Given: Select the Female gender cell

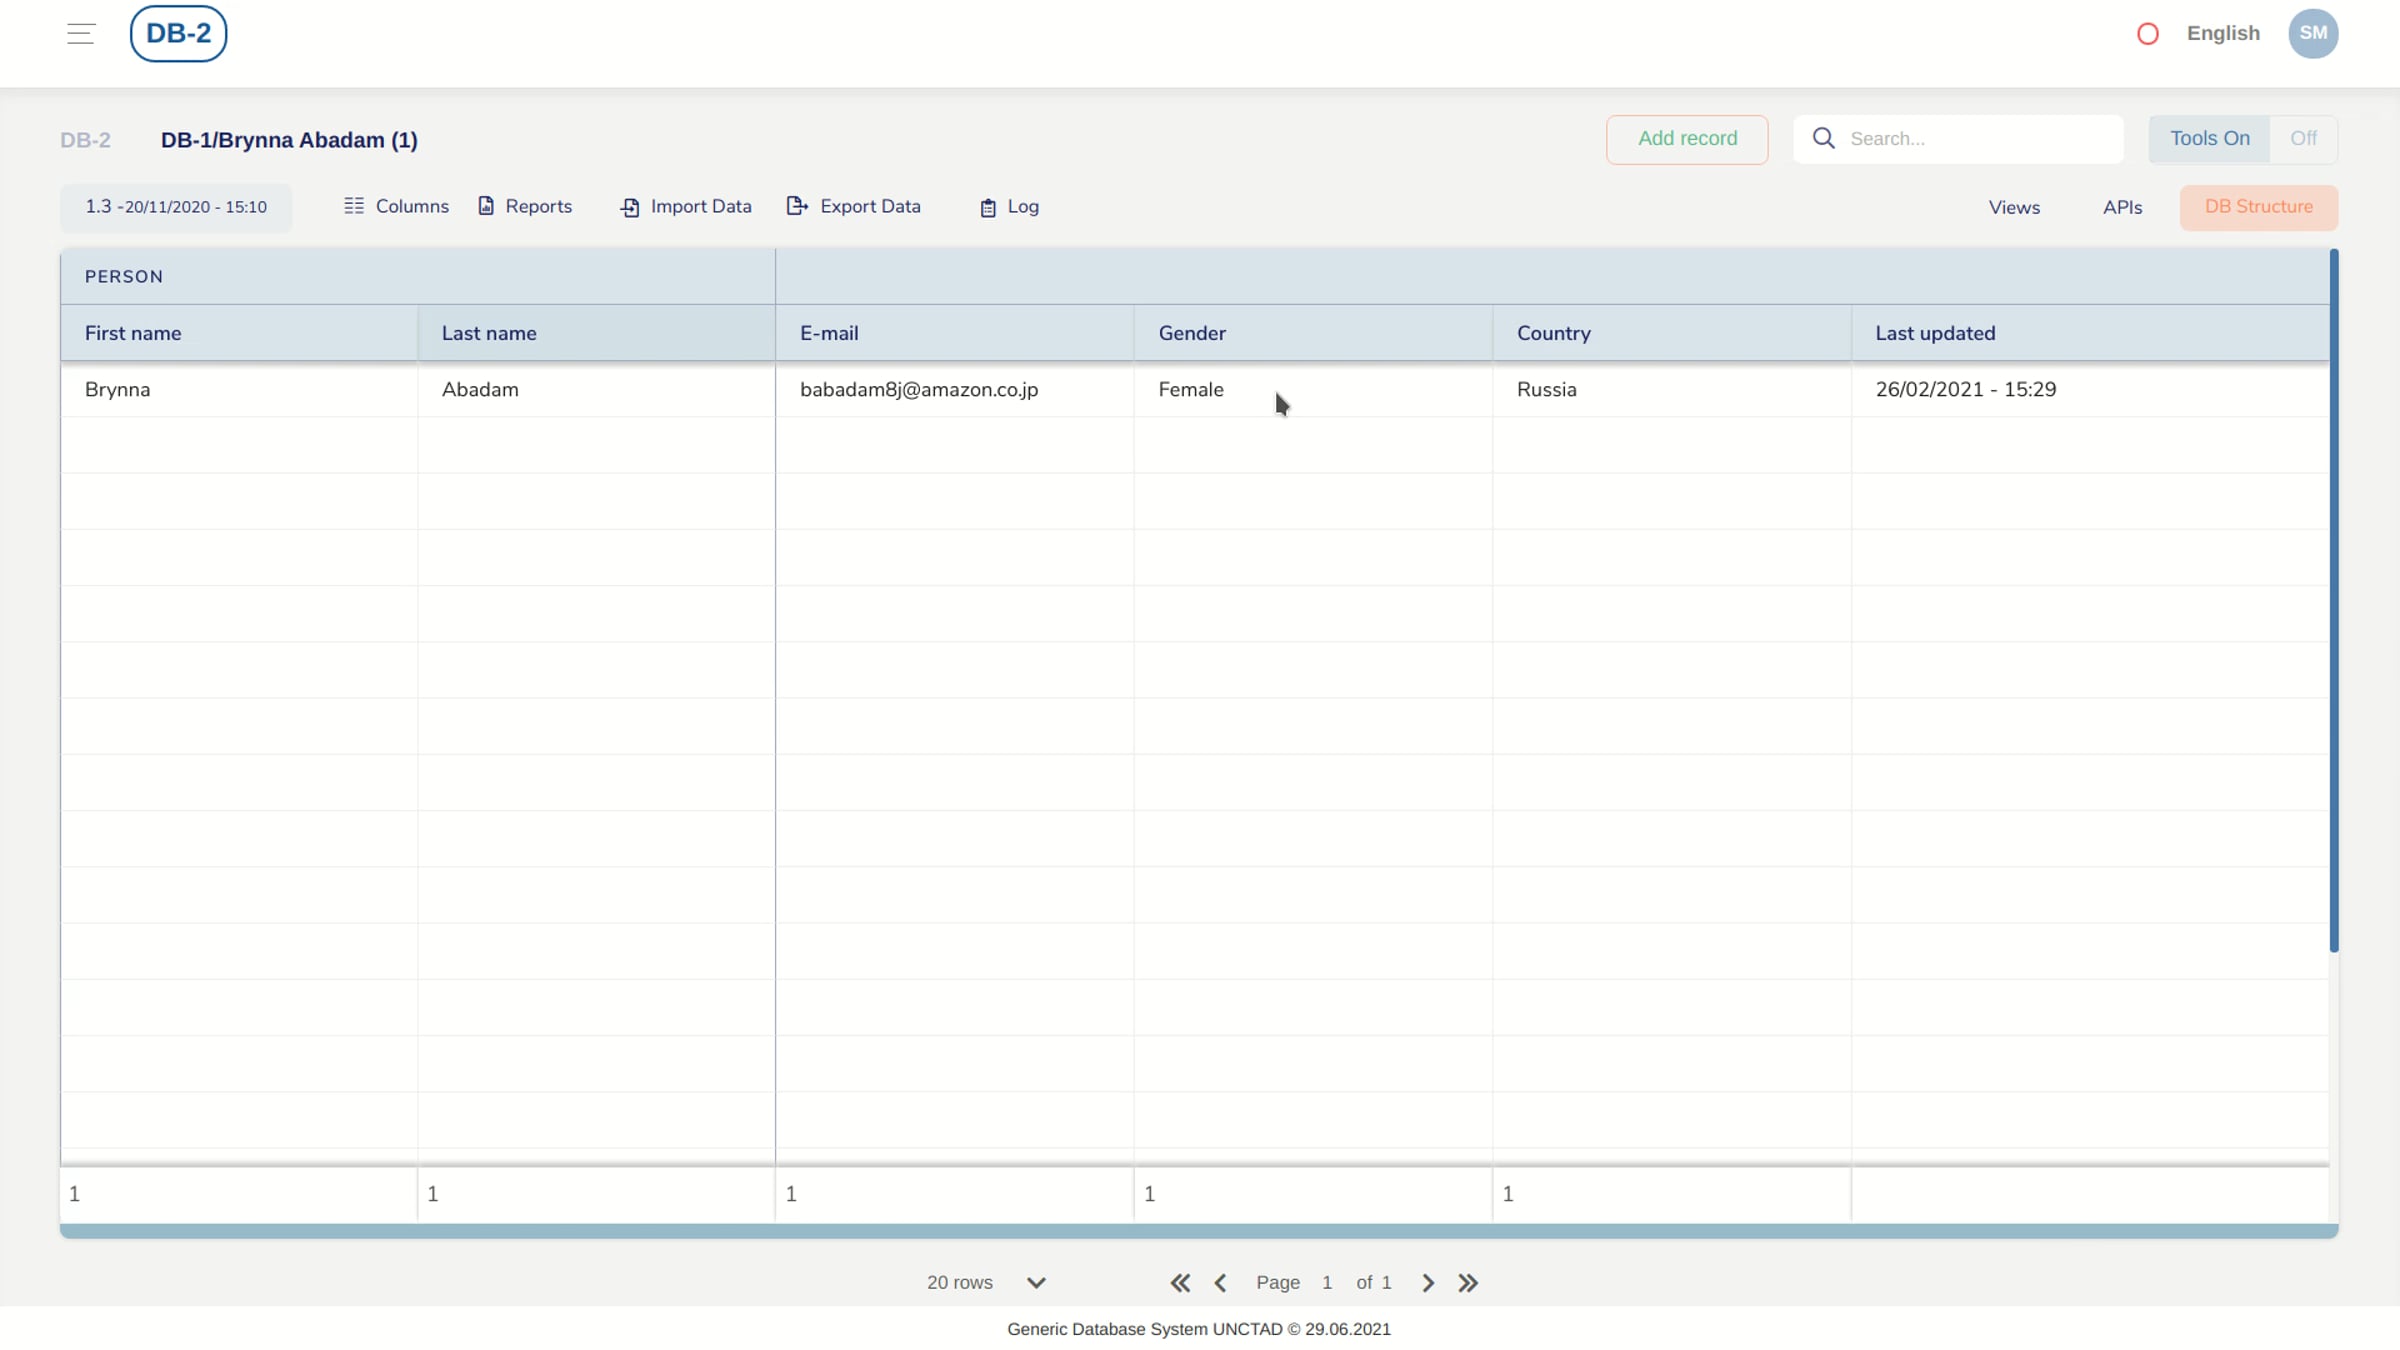Looking at the screenshot, I should 1313,389.
